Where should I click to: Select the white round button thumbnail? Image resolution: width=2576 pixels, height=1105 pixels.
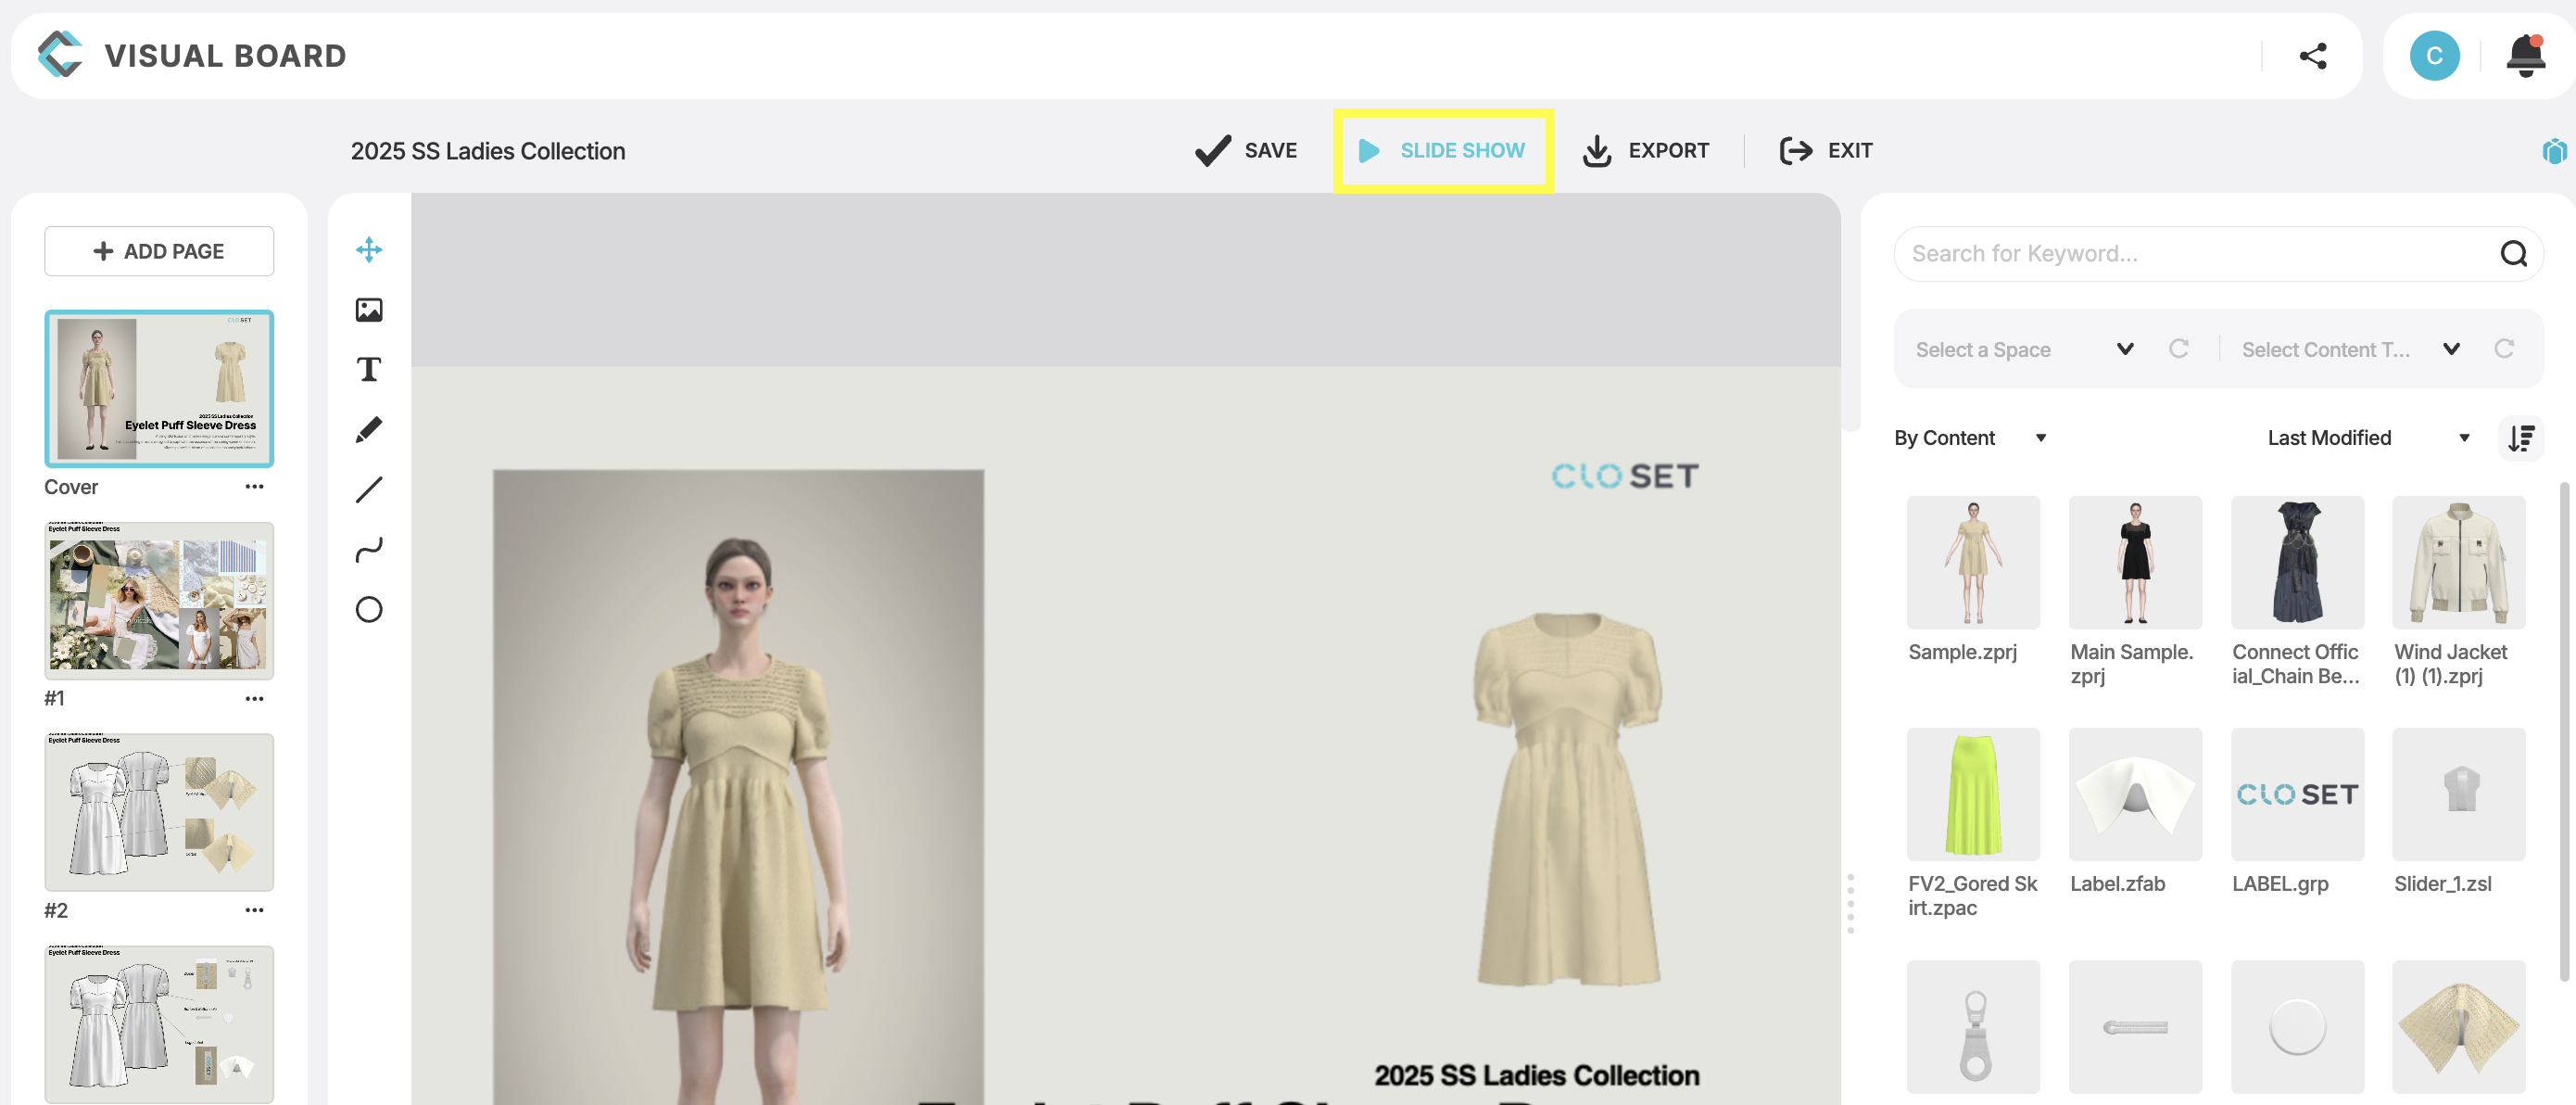click(2297, 1027)
